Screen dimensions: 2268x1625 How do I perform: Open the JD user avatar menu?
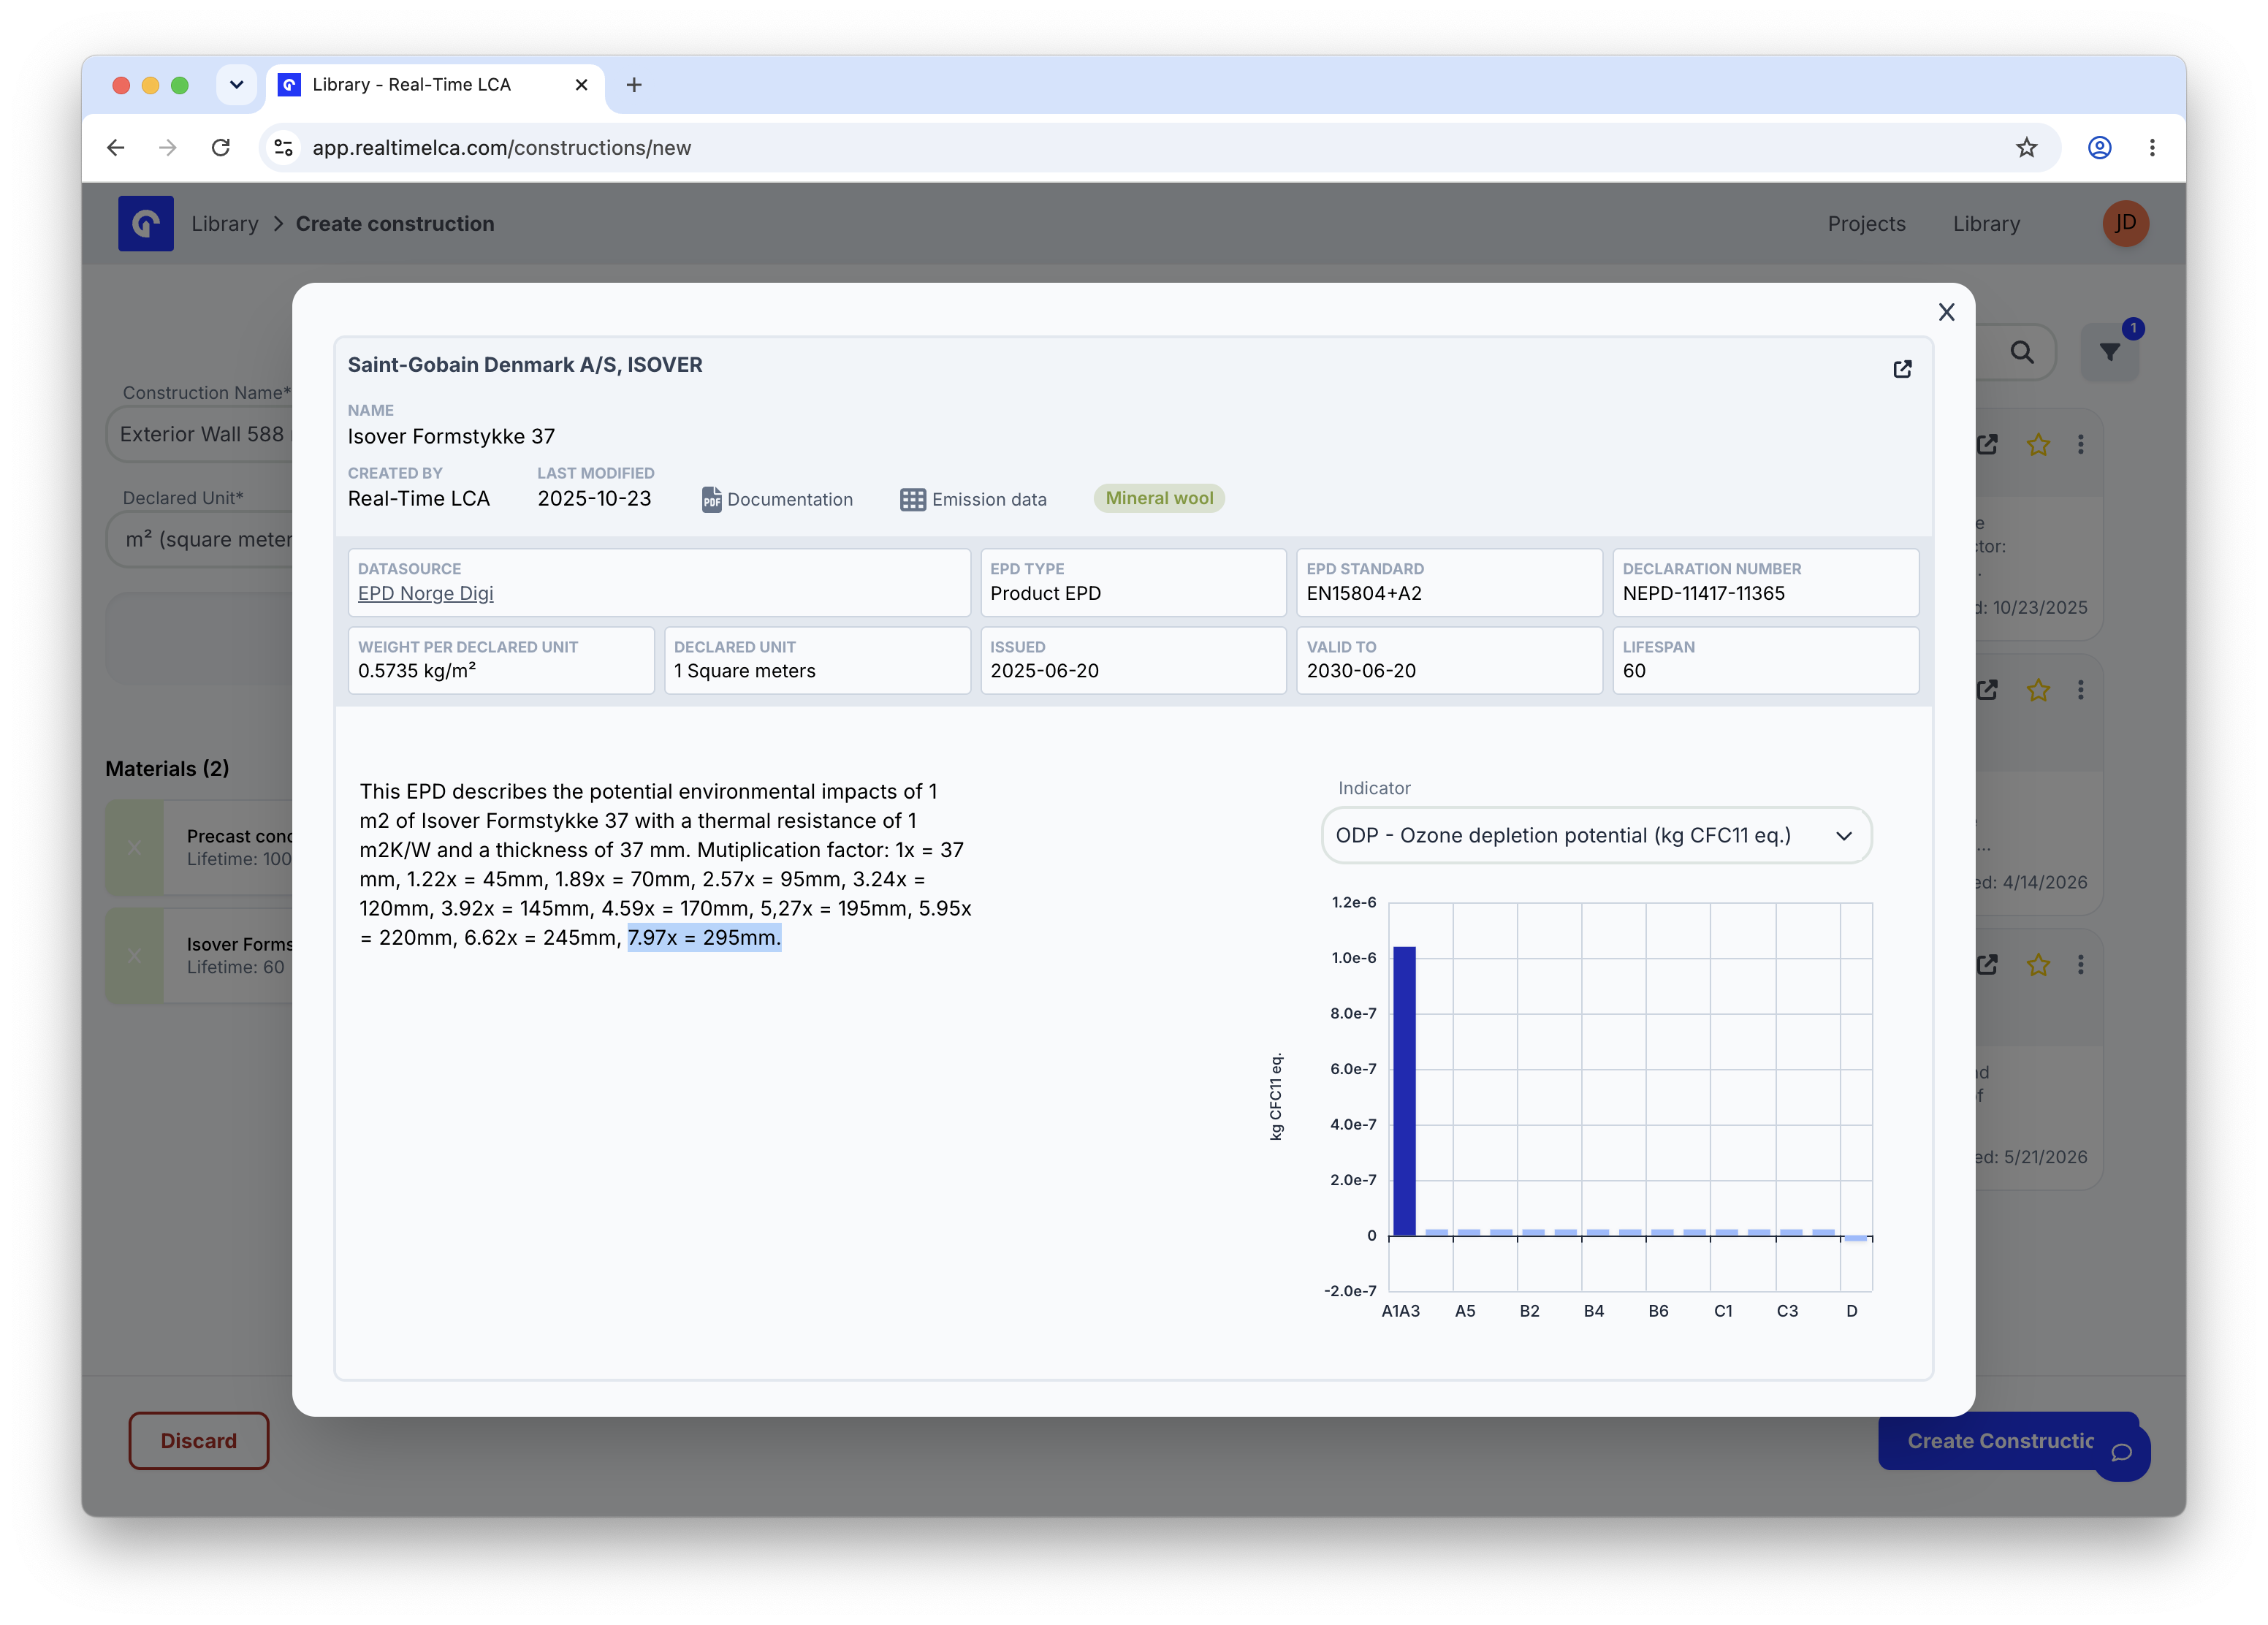tap(2125, 223)
